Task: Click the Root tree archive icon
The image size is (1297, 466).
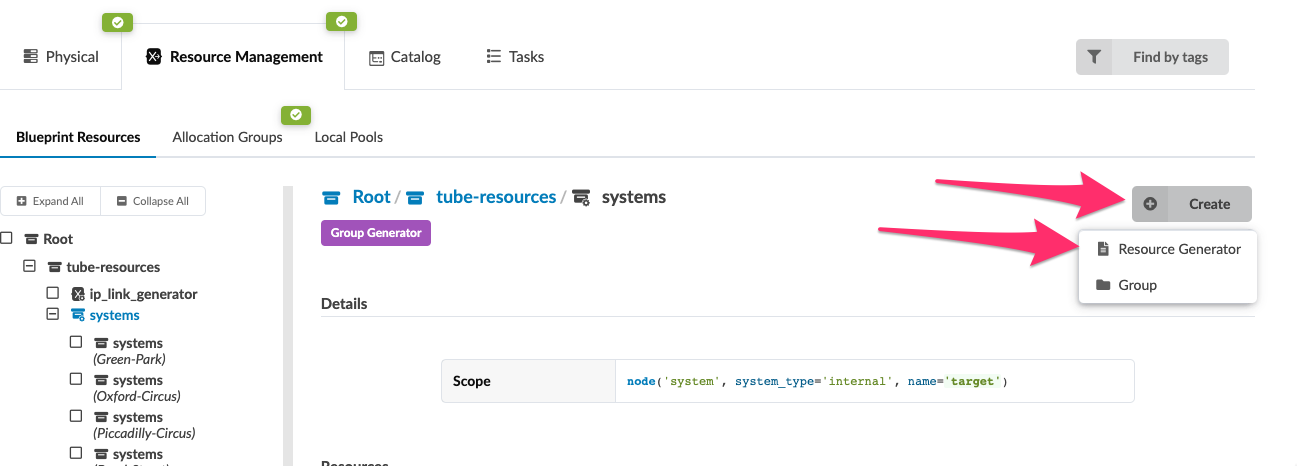Action: pos(31,239)
